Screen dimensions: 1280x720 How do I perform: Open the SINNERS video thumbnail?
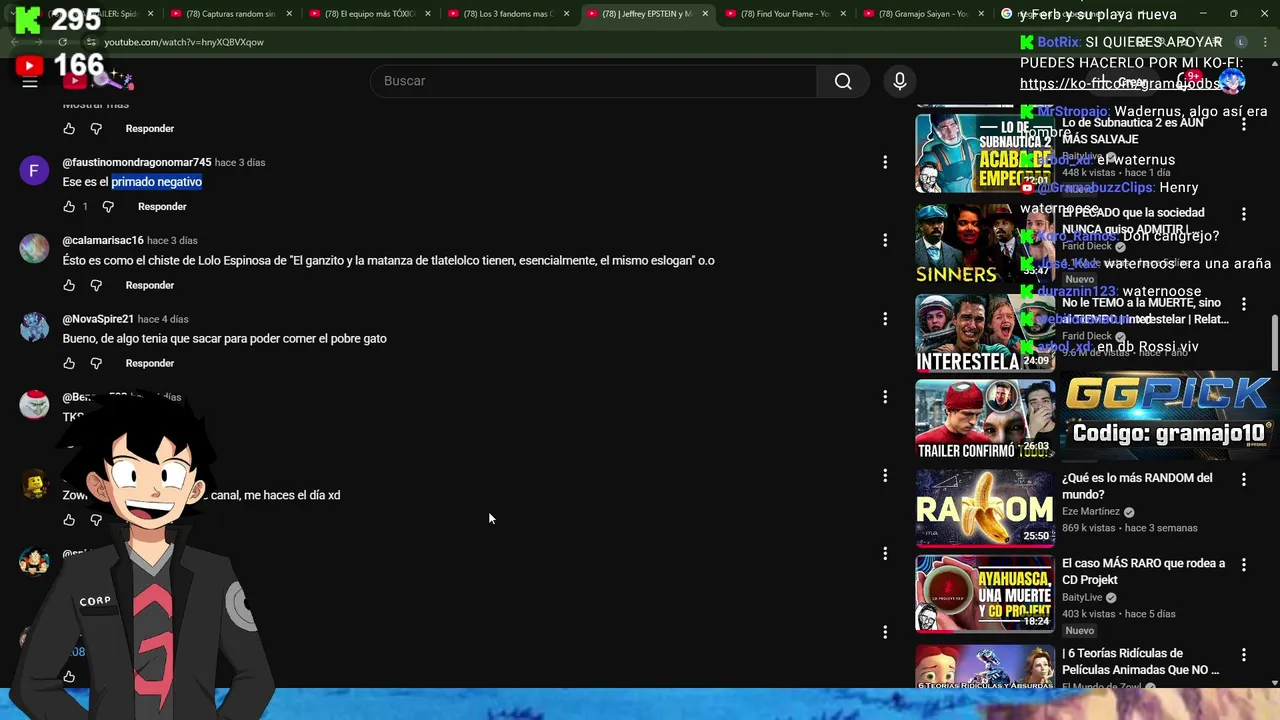[x=985, y=243]
